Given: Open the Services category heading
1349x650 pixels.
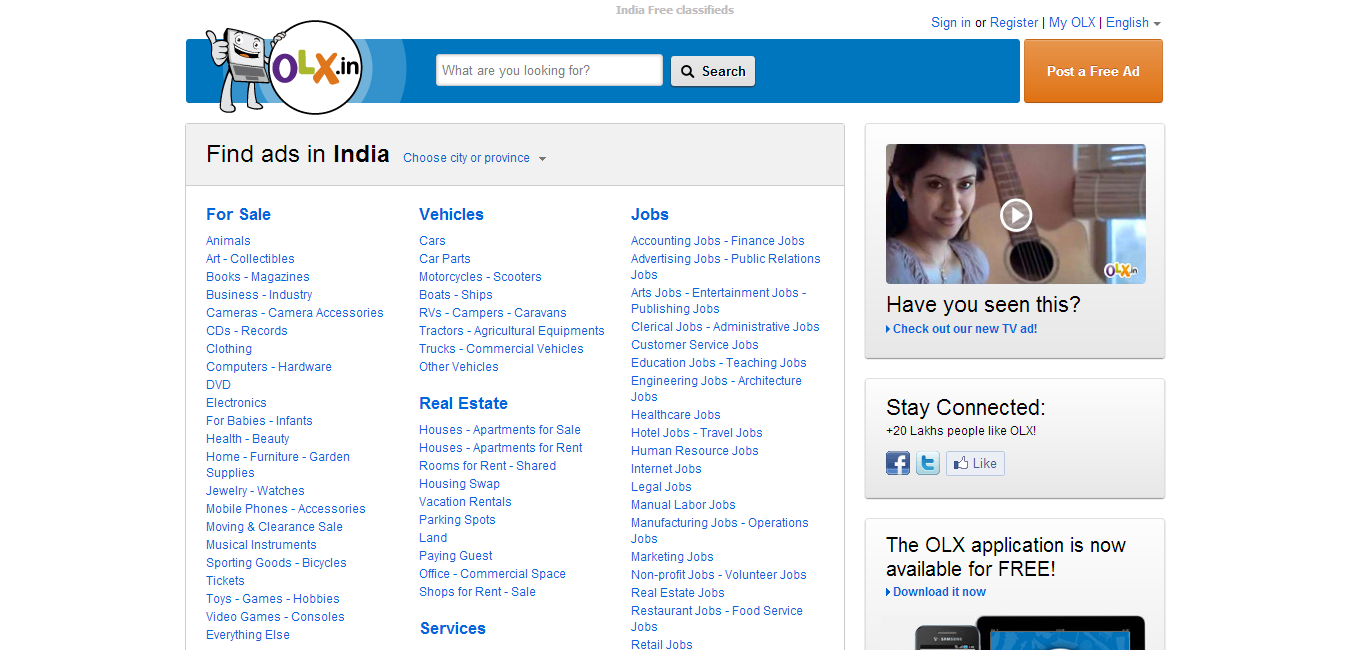Looking at the screenshot, I should (452, 628).
